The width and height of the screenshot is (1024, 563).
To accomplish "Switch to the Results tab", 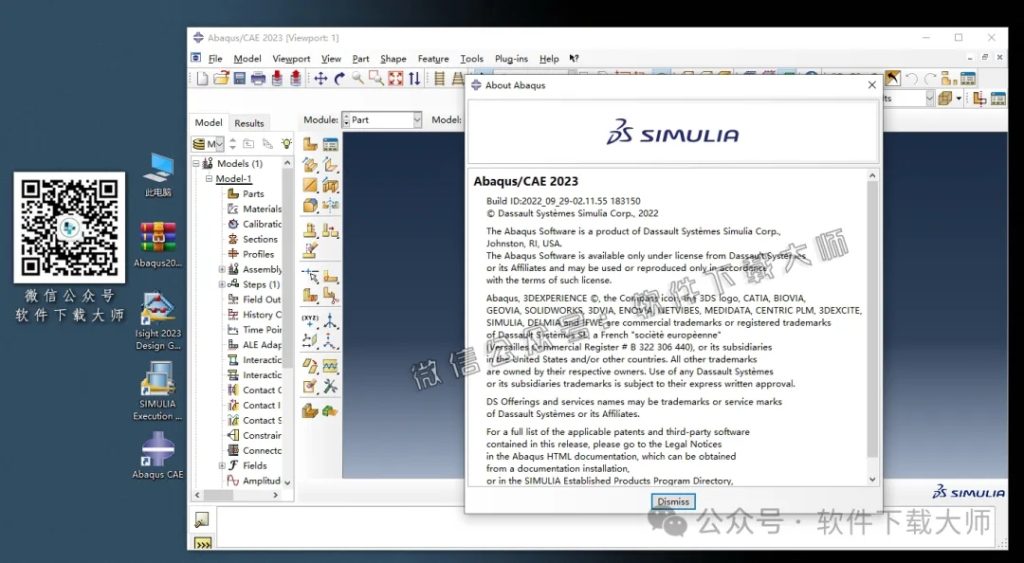I will 249,123.
